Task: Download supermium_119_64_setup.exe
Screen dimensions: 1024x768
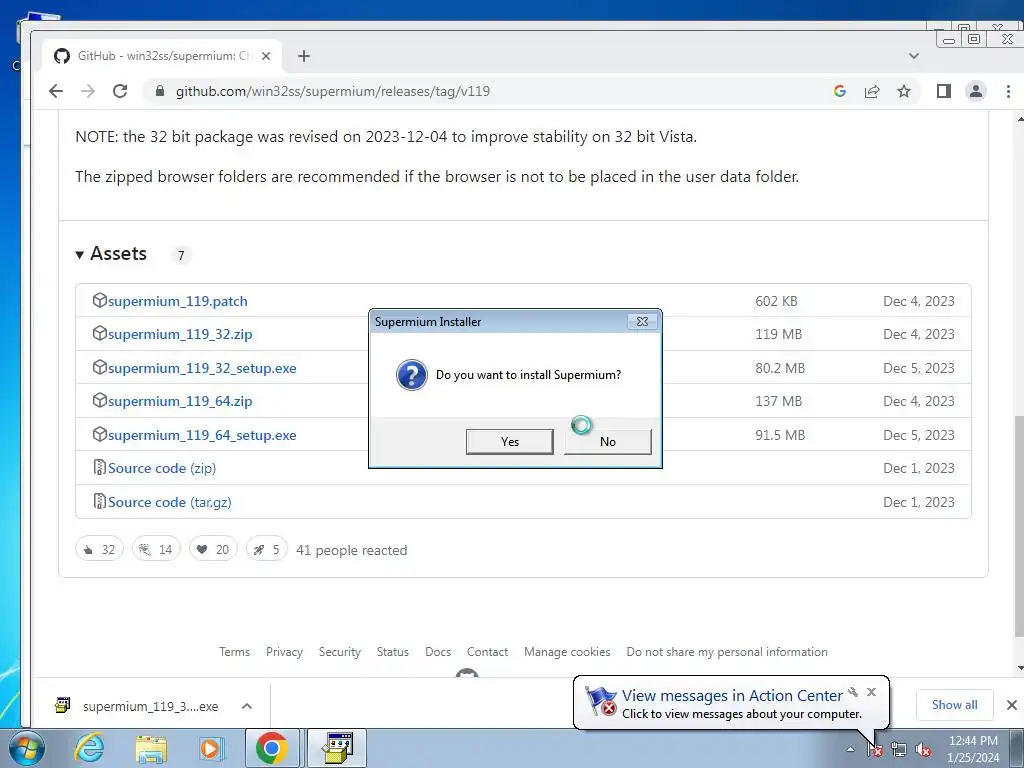Action: pyautogui.click(x=202, y=435)
